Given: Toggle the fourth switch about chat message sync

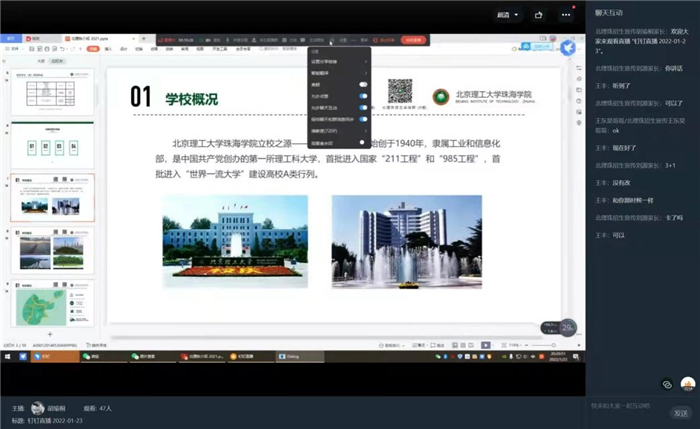Looking at the screenshot, I should [x=363, y=119].
